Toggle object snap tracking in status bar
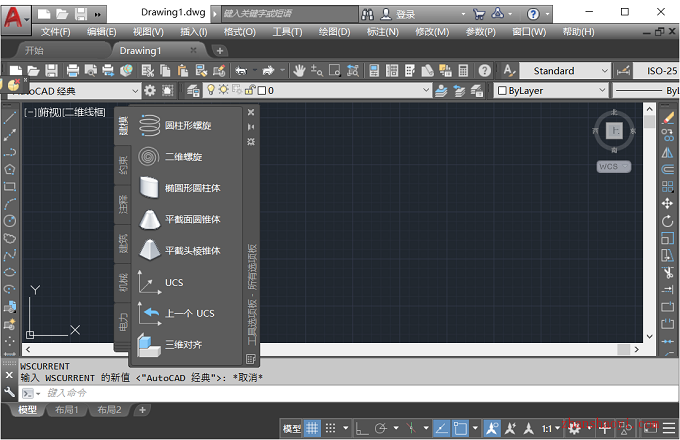Screen dimensions: 680x440 441,429
